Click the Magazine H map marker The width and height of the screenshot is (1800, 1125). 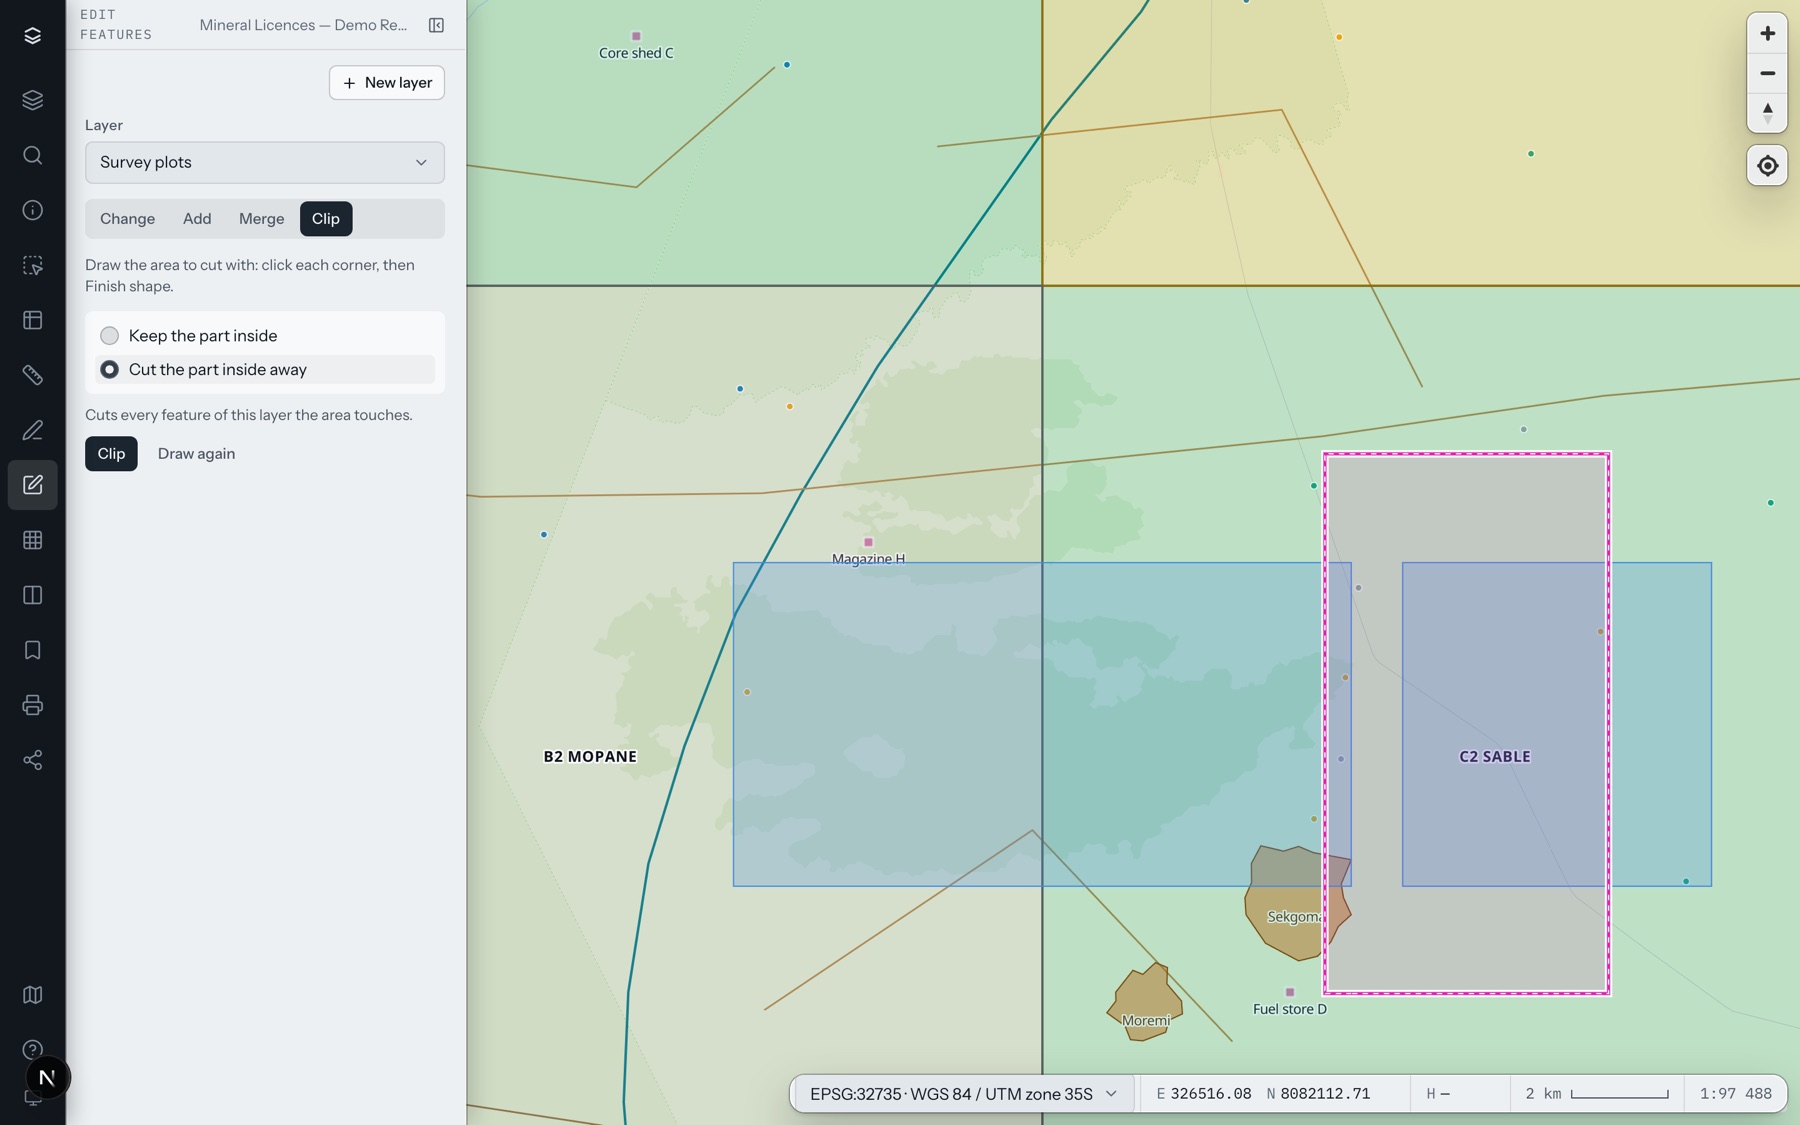pyautogui.click(x=868, y=542)
